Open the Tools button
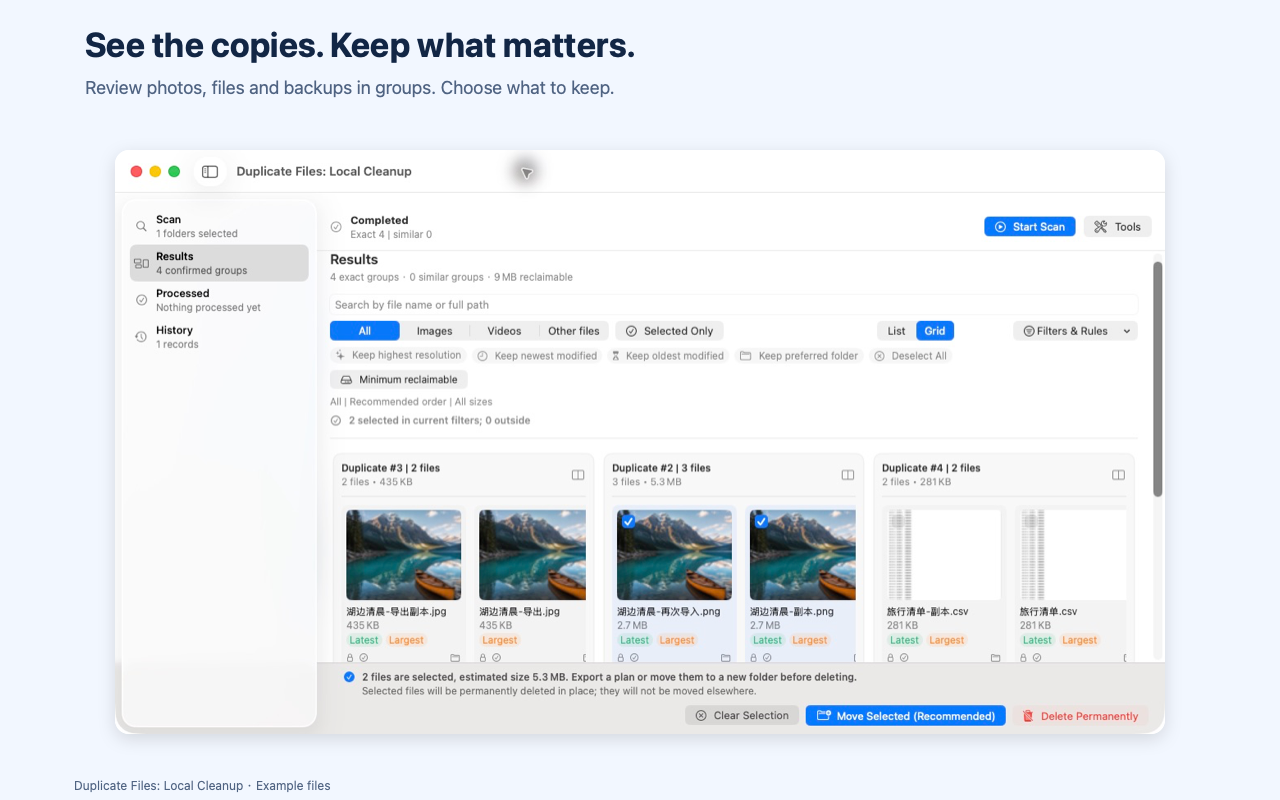The image size is (1280, 800). (x=1118, y=227)
